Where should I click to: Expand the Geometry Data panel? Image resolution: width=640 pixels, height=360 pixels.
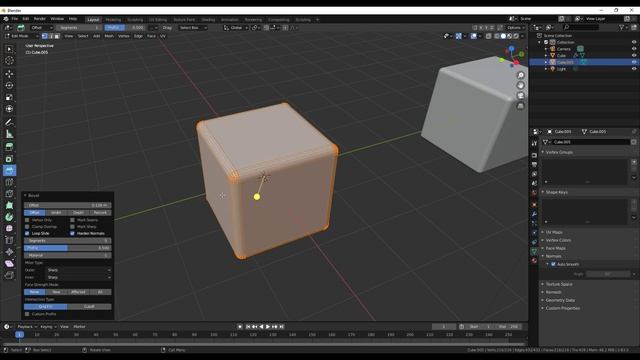(560, 300)
